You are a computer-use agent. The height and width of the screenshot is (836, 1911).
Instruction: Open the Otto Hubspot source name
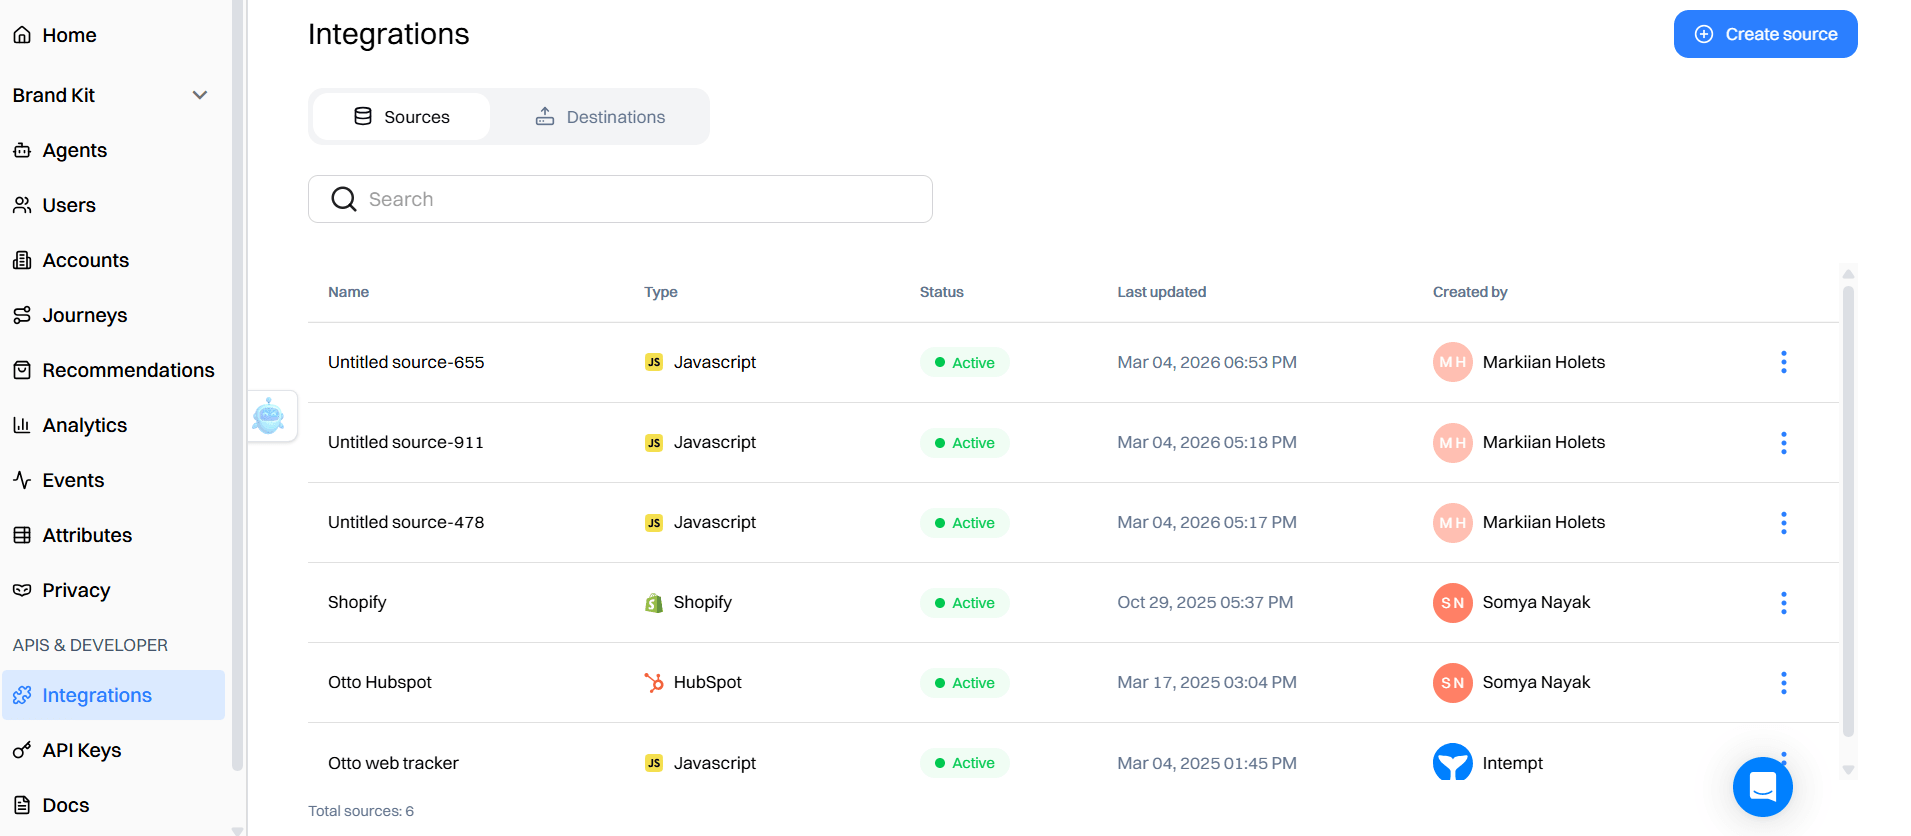click(380, 682)
